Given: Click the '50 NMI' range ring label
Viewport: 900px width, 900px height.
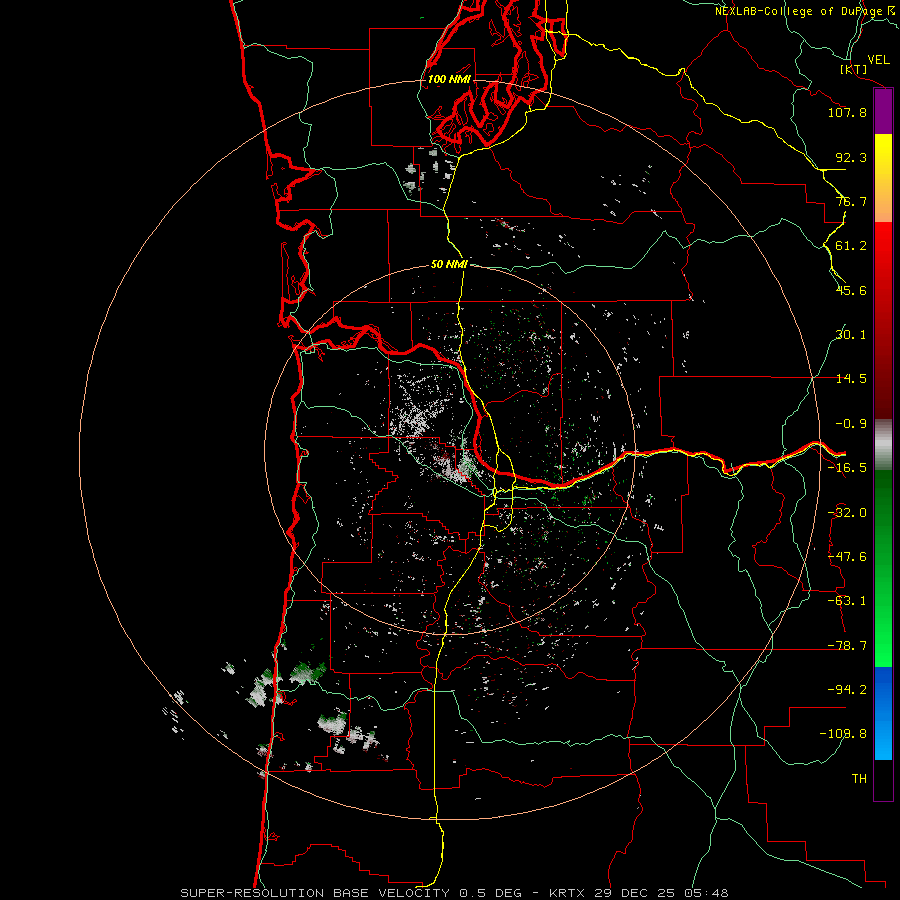Looking at the screenshot, I should pyautogui.click(x=449, y=264).
